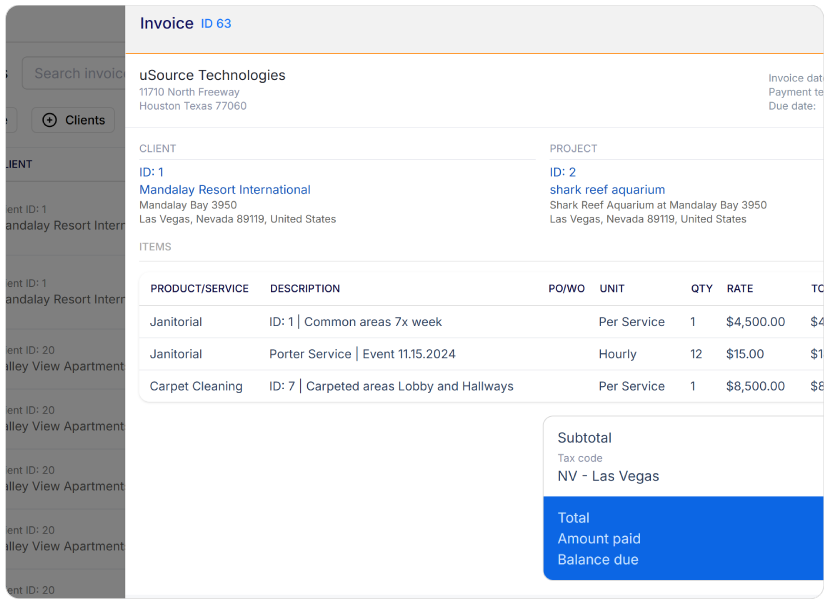
Task: Open project ID: 2 link
Action: (563, 172)
